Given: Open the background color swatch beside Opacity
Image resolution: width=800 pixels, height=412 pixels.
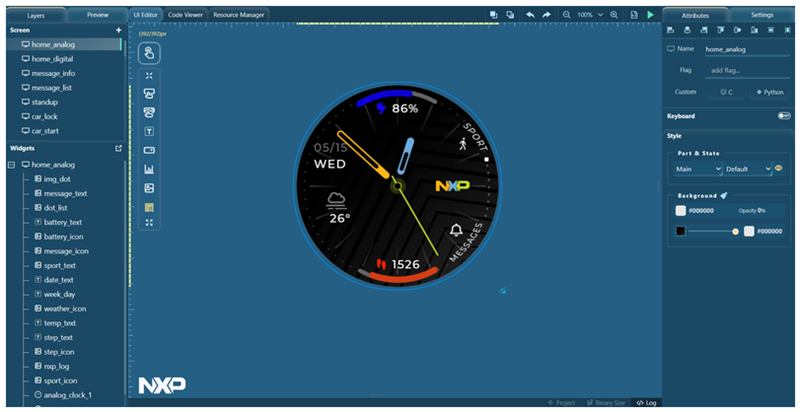Looking at the screenshot, I should (681, 211).
